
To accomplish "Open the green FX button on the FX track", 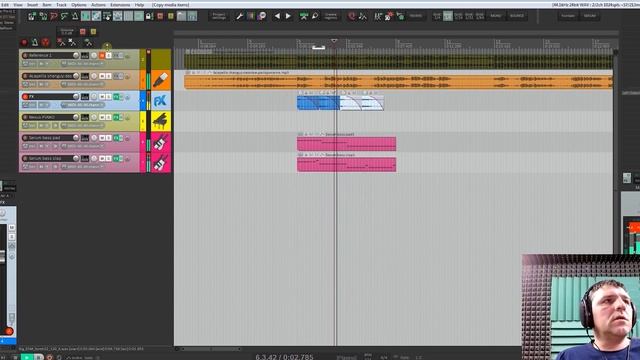I will (116, 97).
